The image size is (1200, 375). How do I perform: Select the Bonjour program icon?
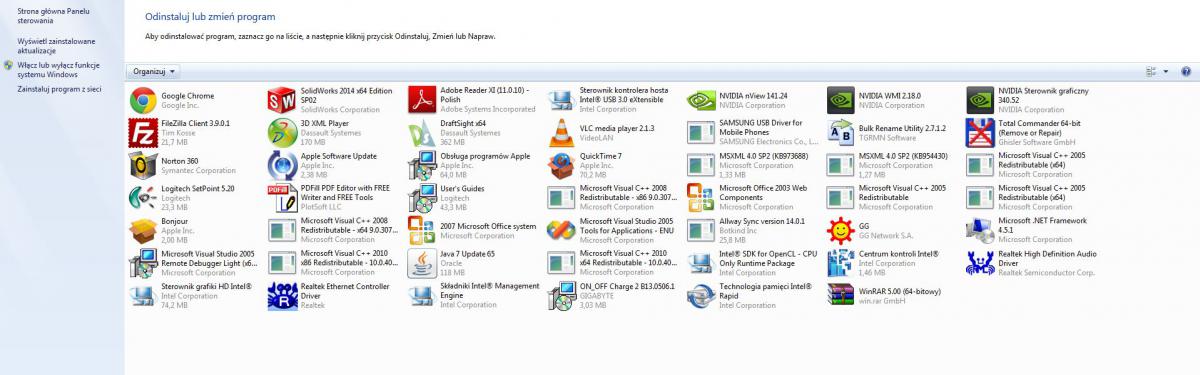[143, 231]
